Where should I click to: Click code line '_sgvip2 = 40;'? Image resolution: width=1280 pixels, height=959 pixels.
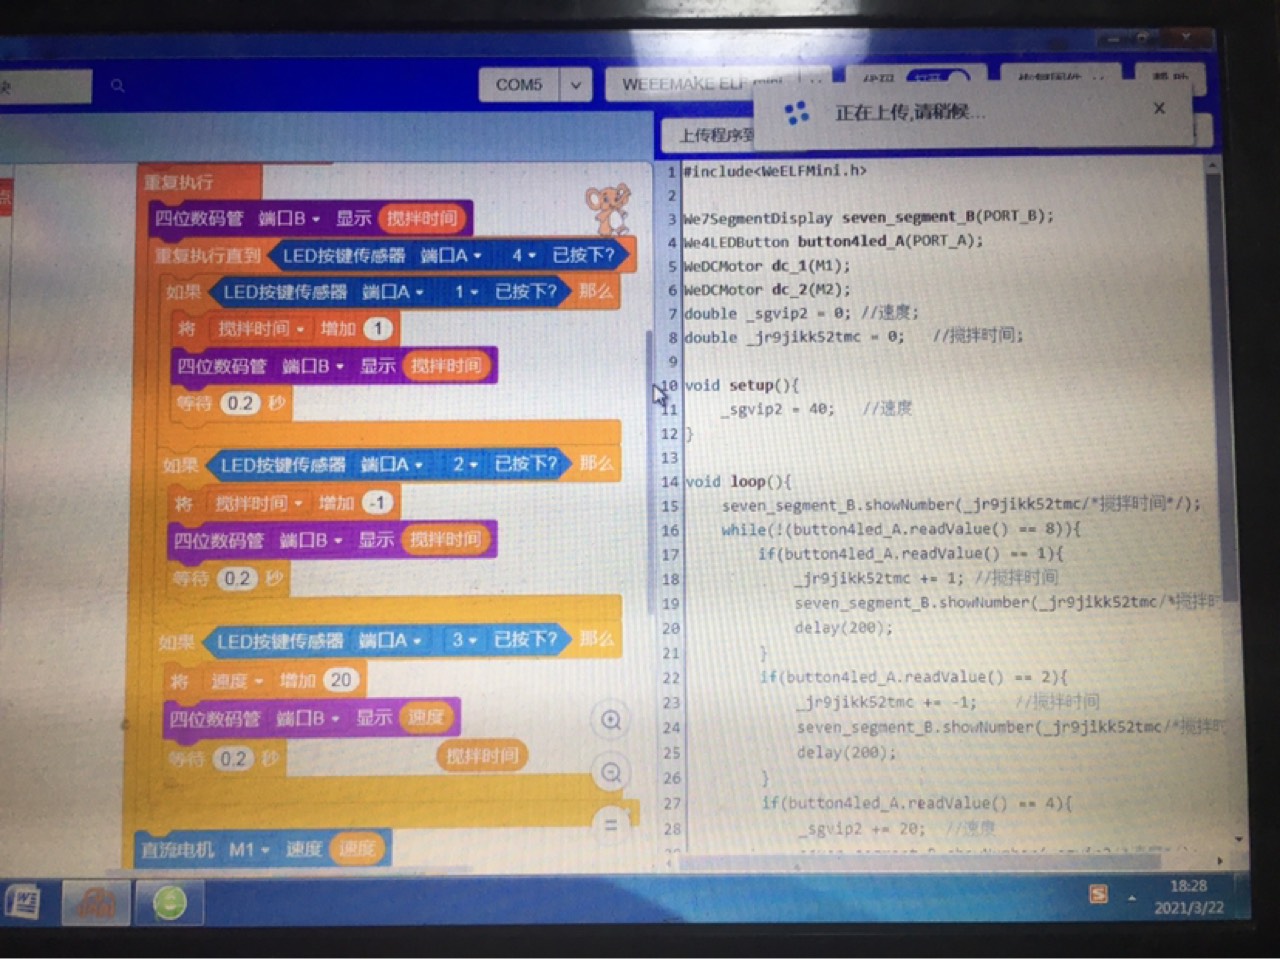[x=778, y=409]
